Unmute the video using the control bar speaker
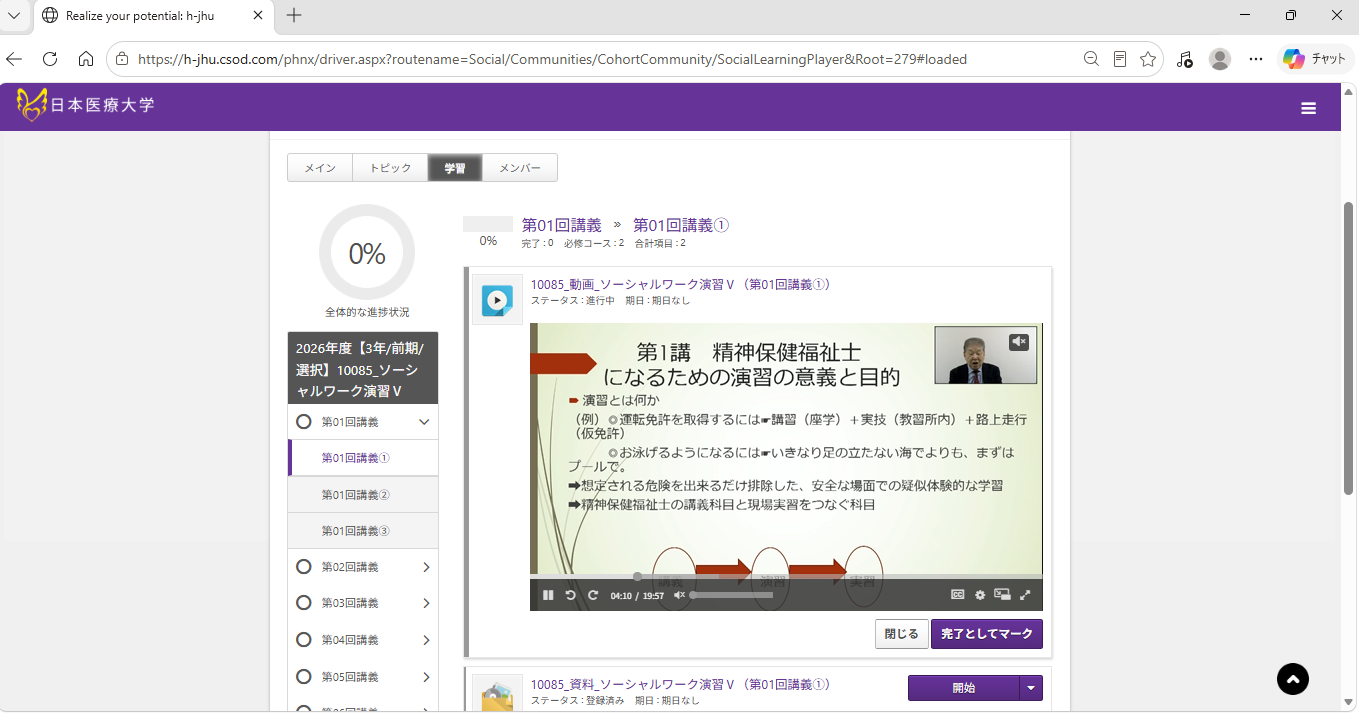Image resolution: width=1359 pixels, height=715 pixels. [x=680, y=595]
